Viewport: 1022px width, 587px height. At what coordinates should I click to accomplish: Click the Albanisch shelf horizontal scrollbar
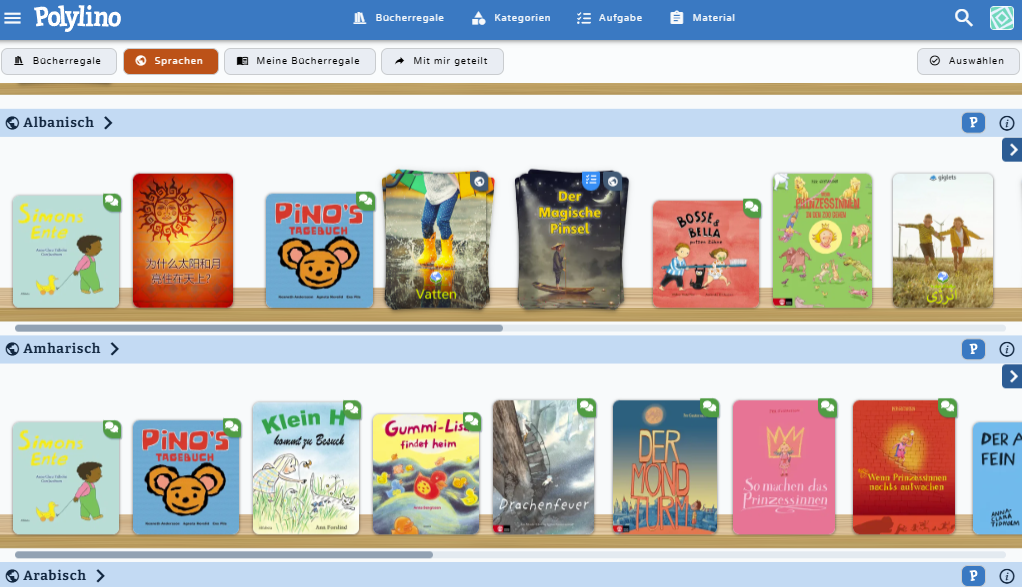[259, 328]
